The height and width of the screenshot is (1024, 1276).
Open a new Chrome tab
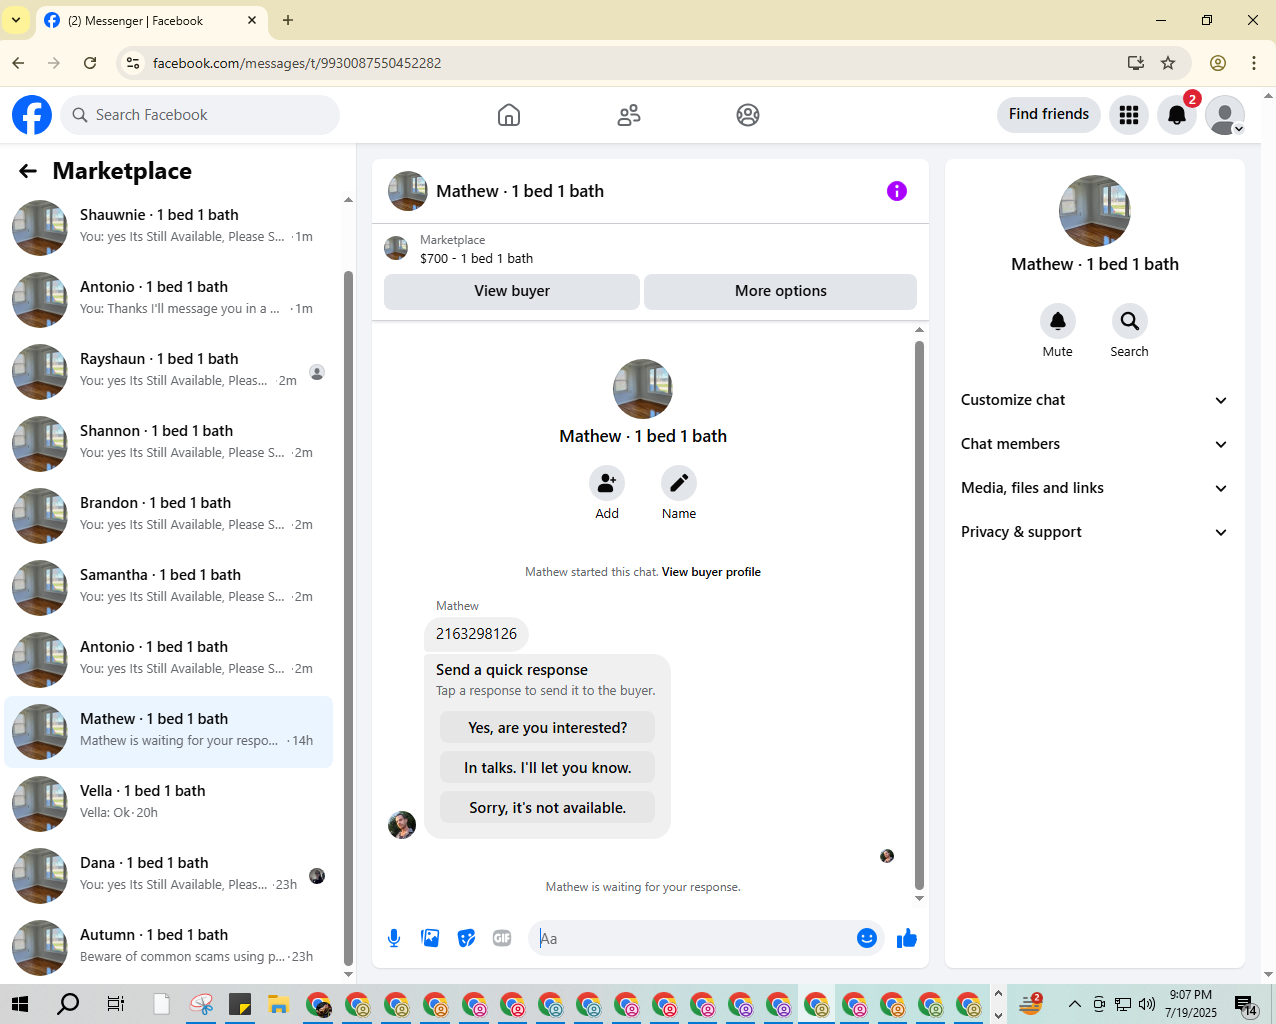288,20
